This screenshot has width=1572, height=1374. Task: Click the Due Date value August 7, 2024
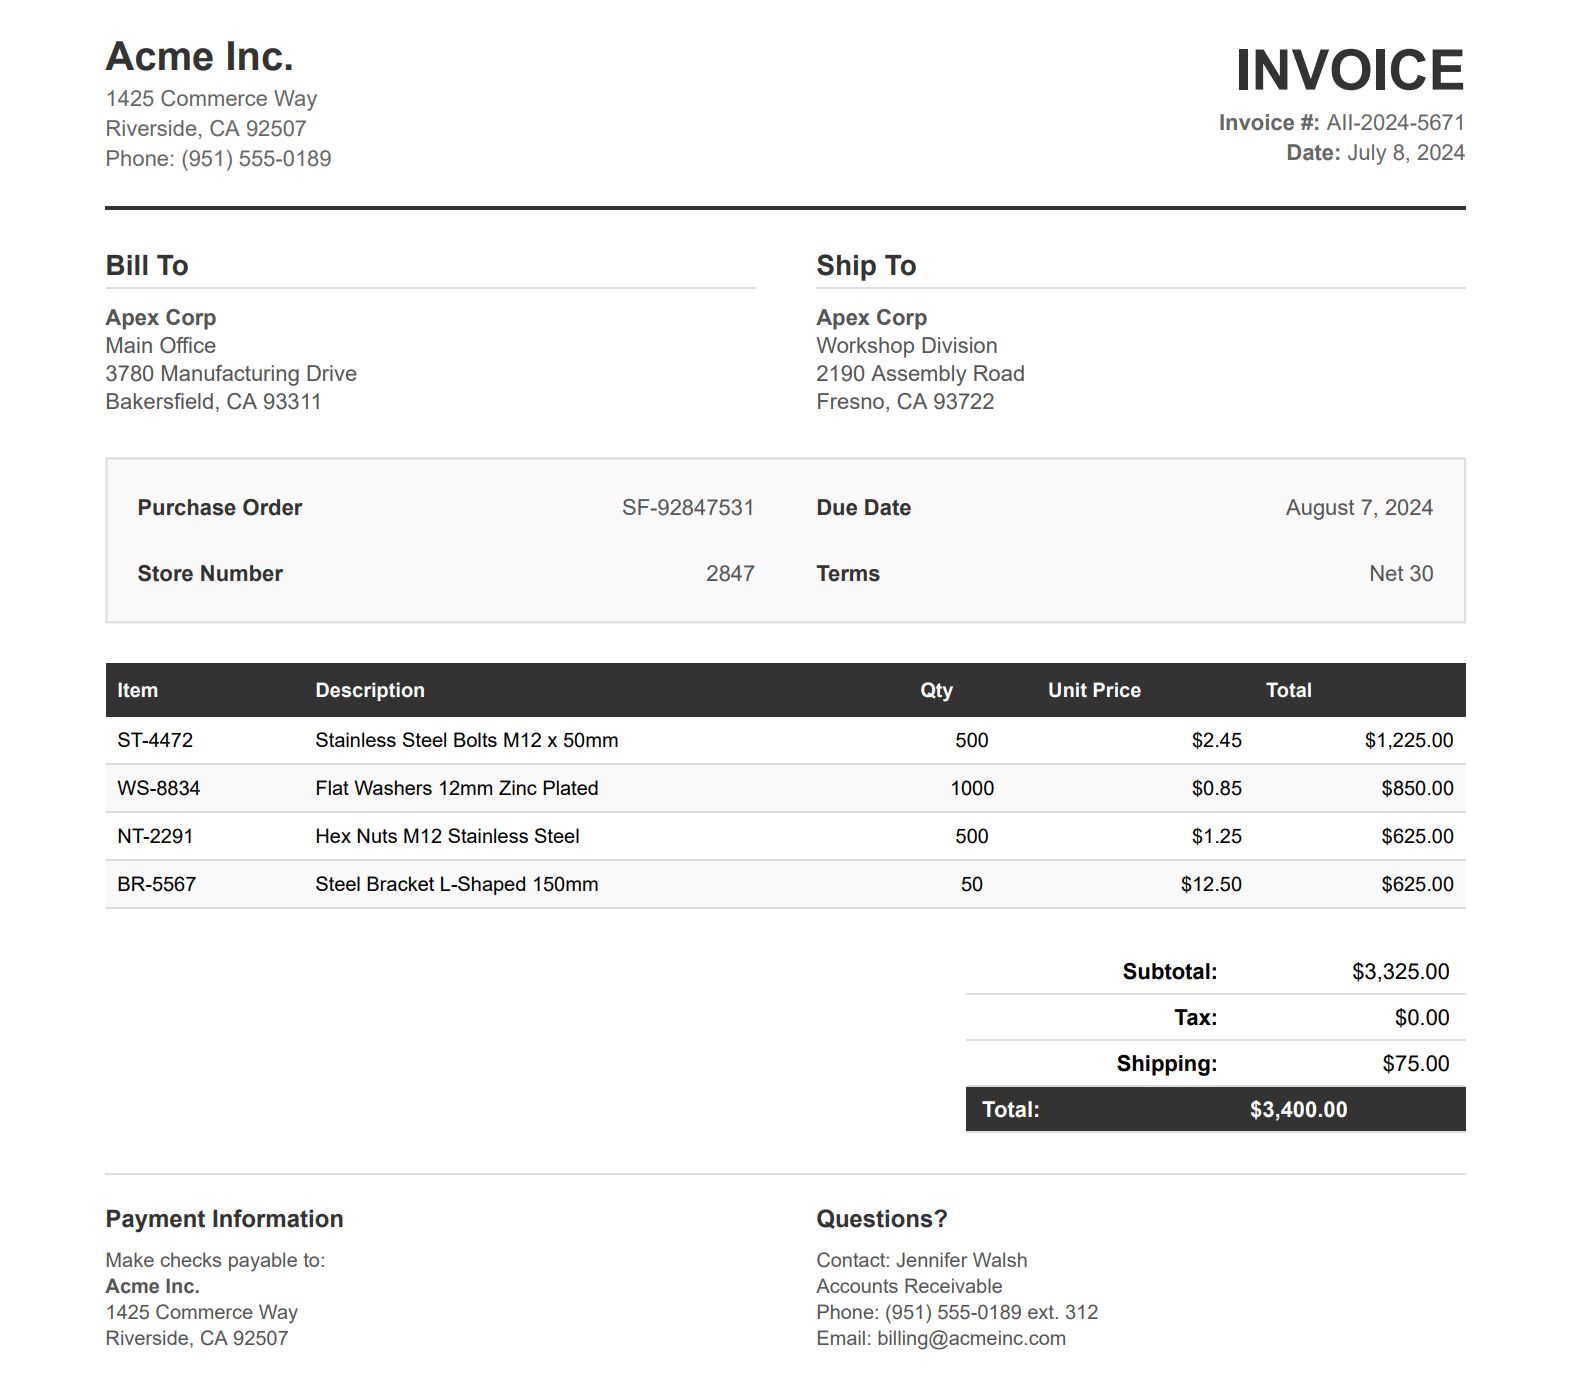point(1358,508)
